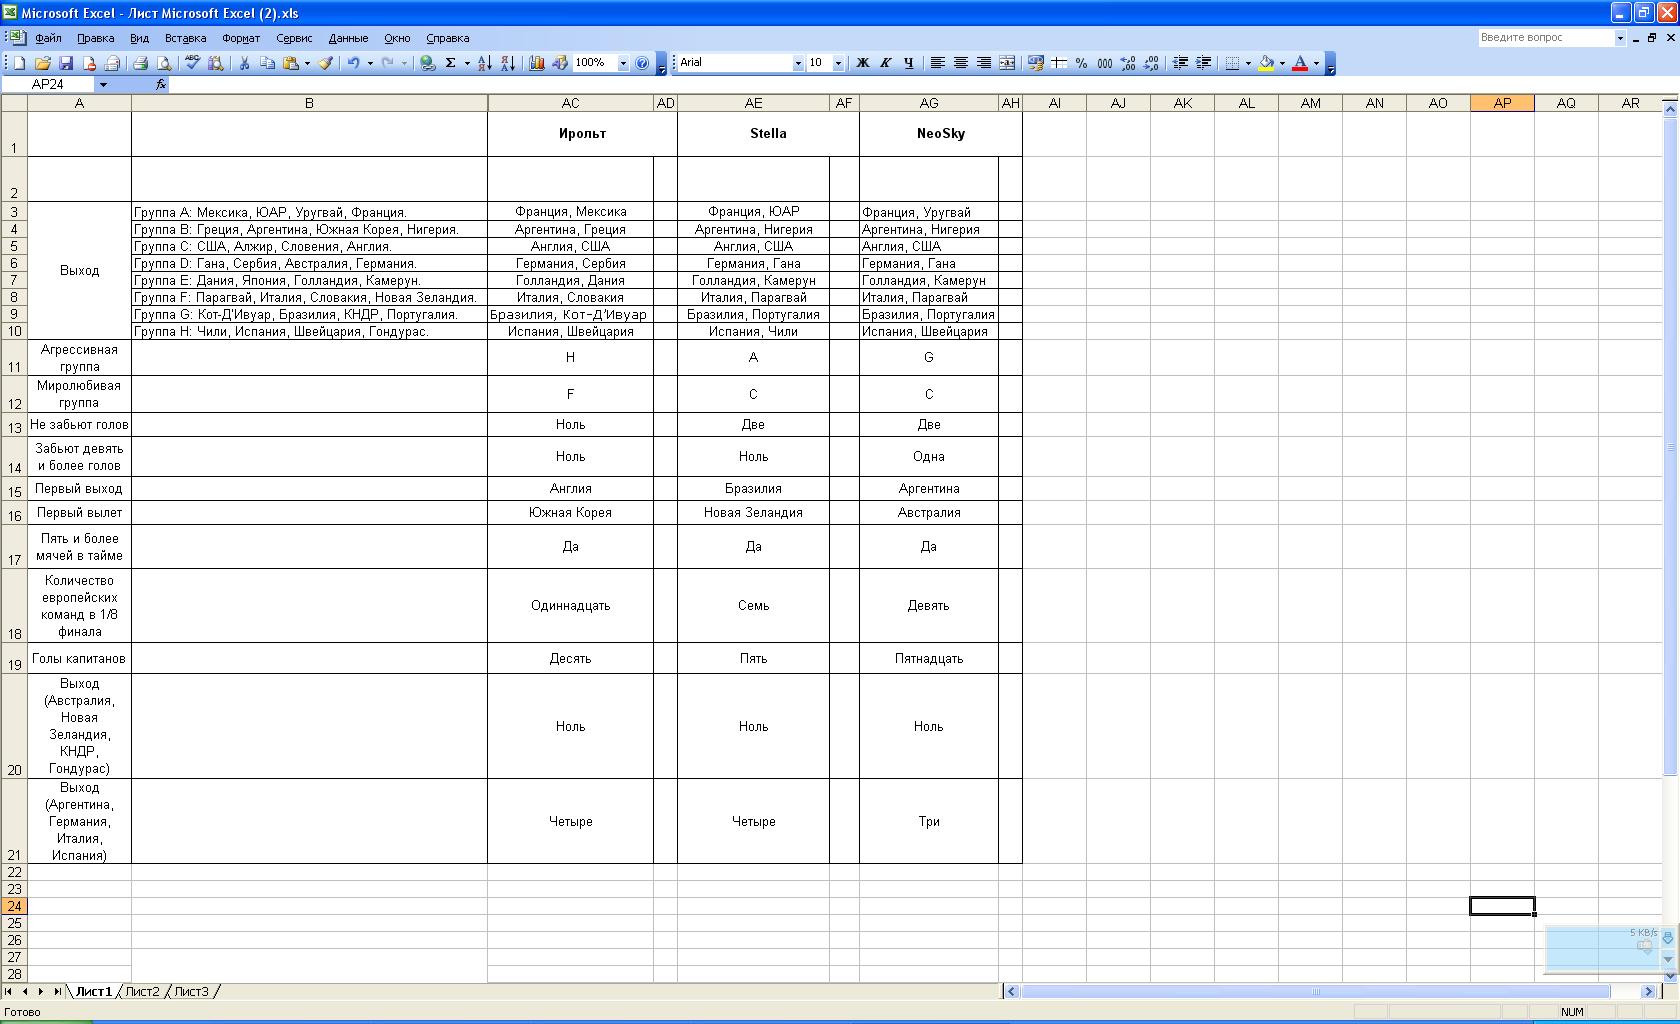
Task: Click the Paste clipboard icon
Action: (290, 63)
